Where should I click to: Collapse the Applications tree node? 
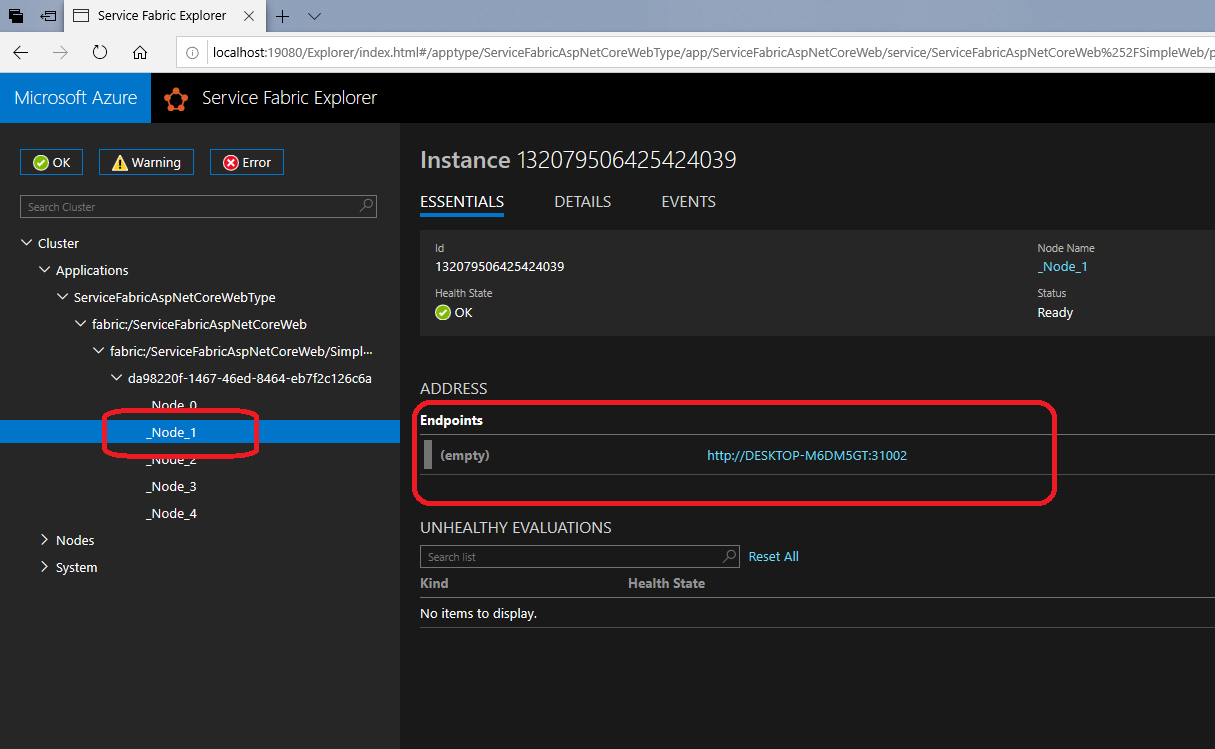pos(44,270)
